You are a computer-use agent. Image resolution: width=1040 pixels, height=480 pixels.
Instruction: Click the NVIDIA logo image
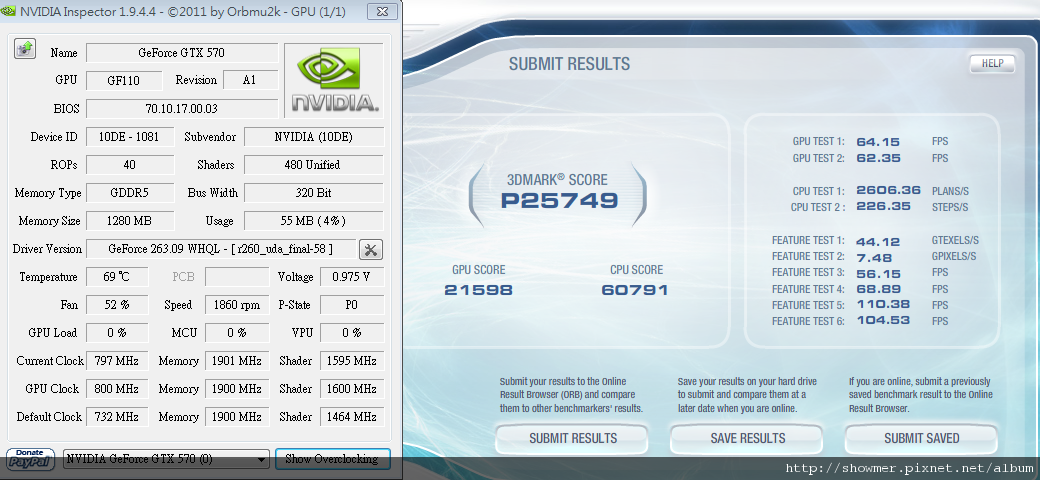point(334,81)
